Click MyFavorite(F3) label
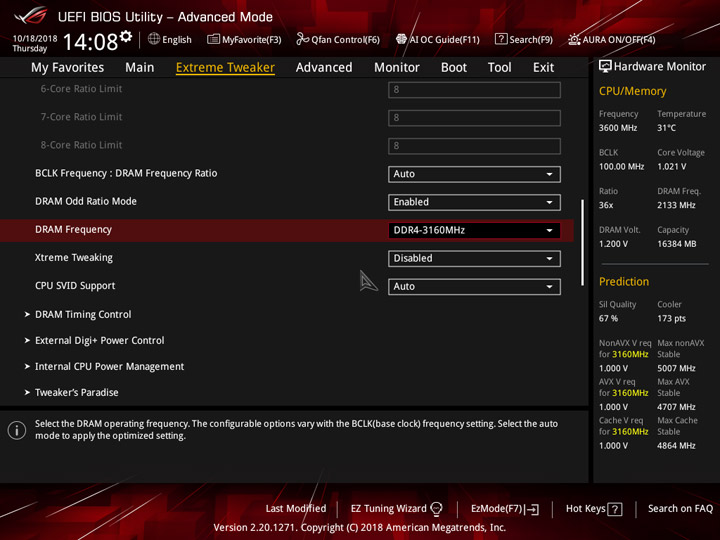 (252, 39)
